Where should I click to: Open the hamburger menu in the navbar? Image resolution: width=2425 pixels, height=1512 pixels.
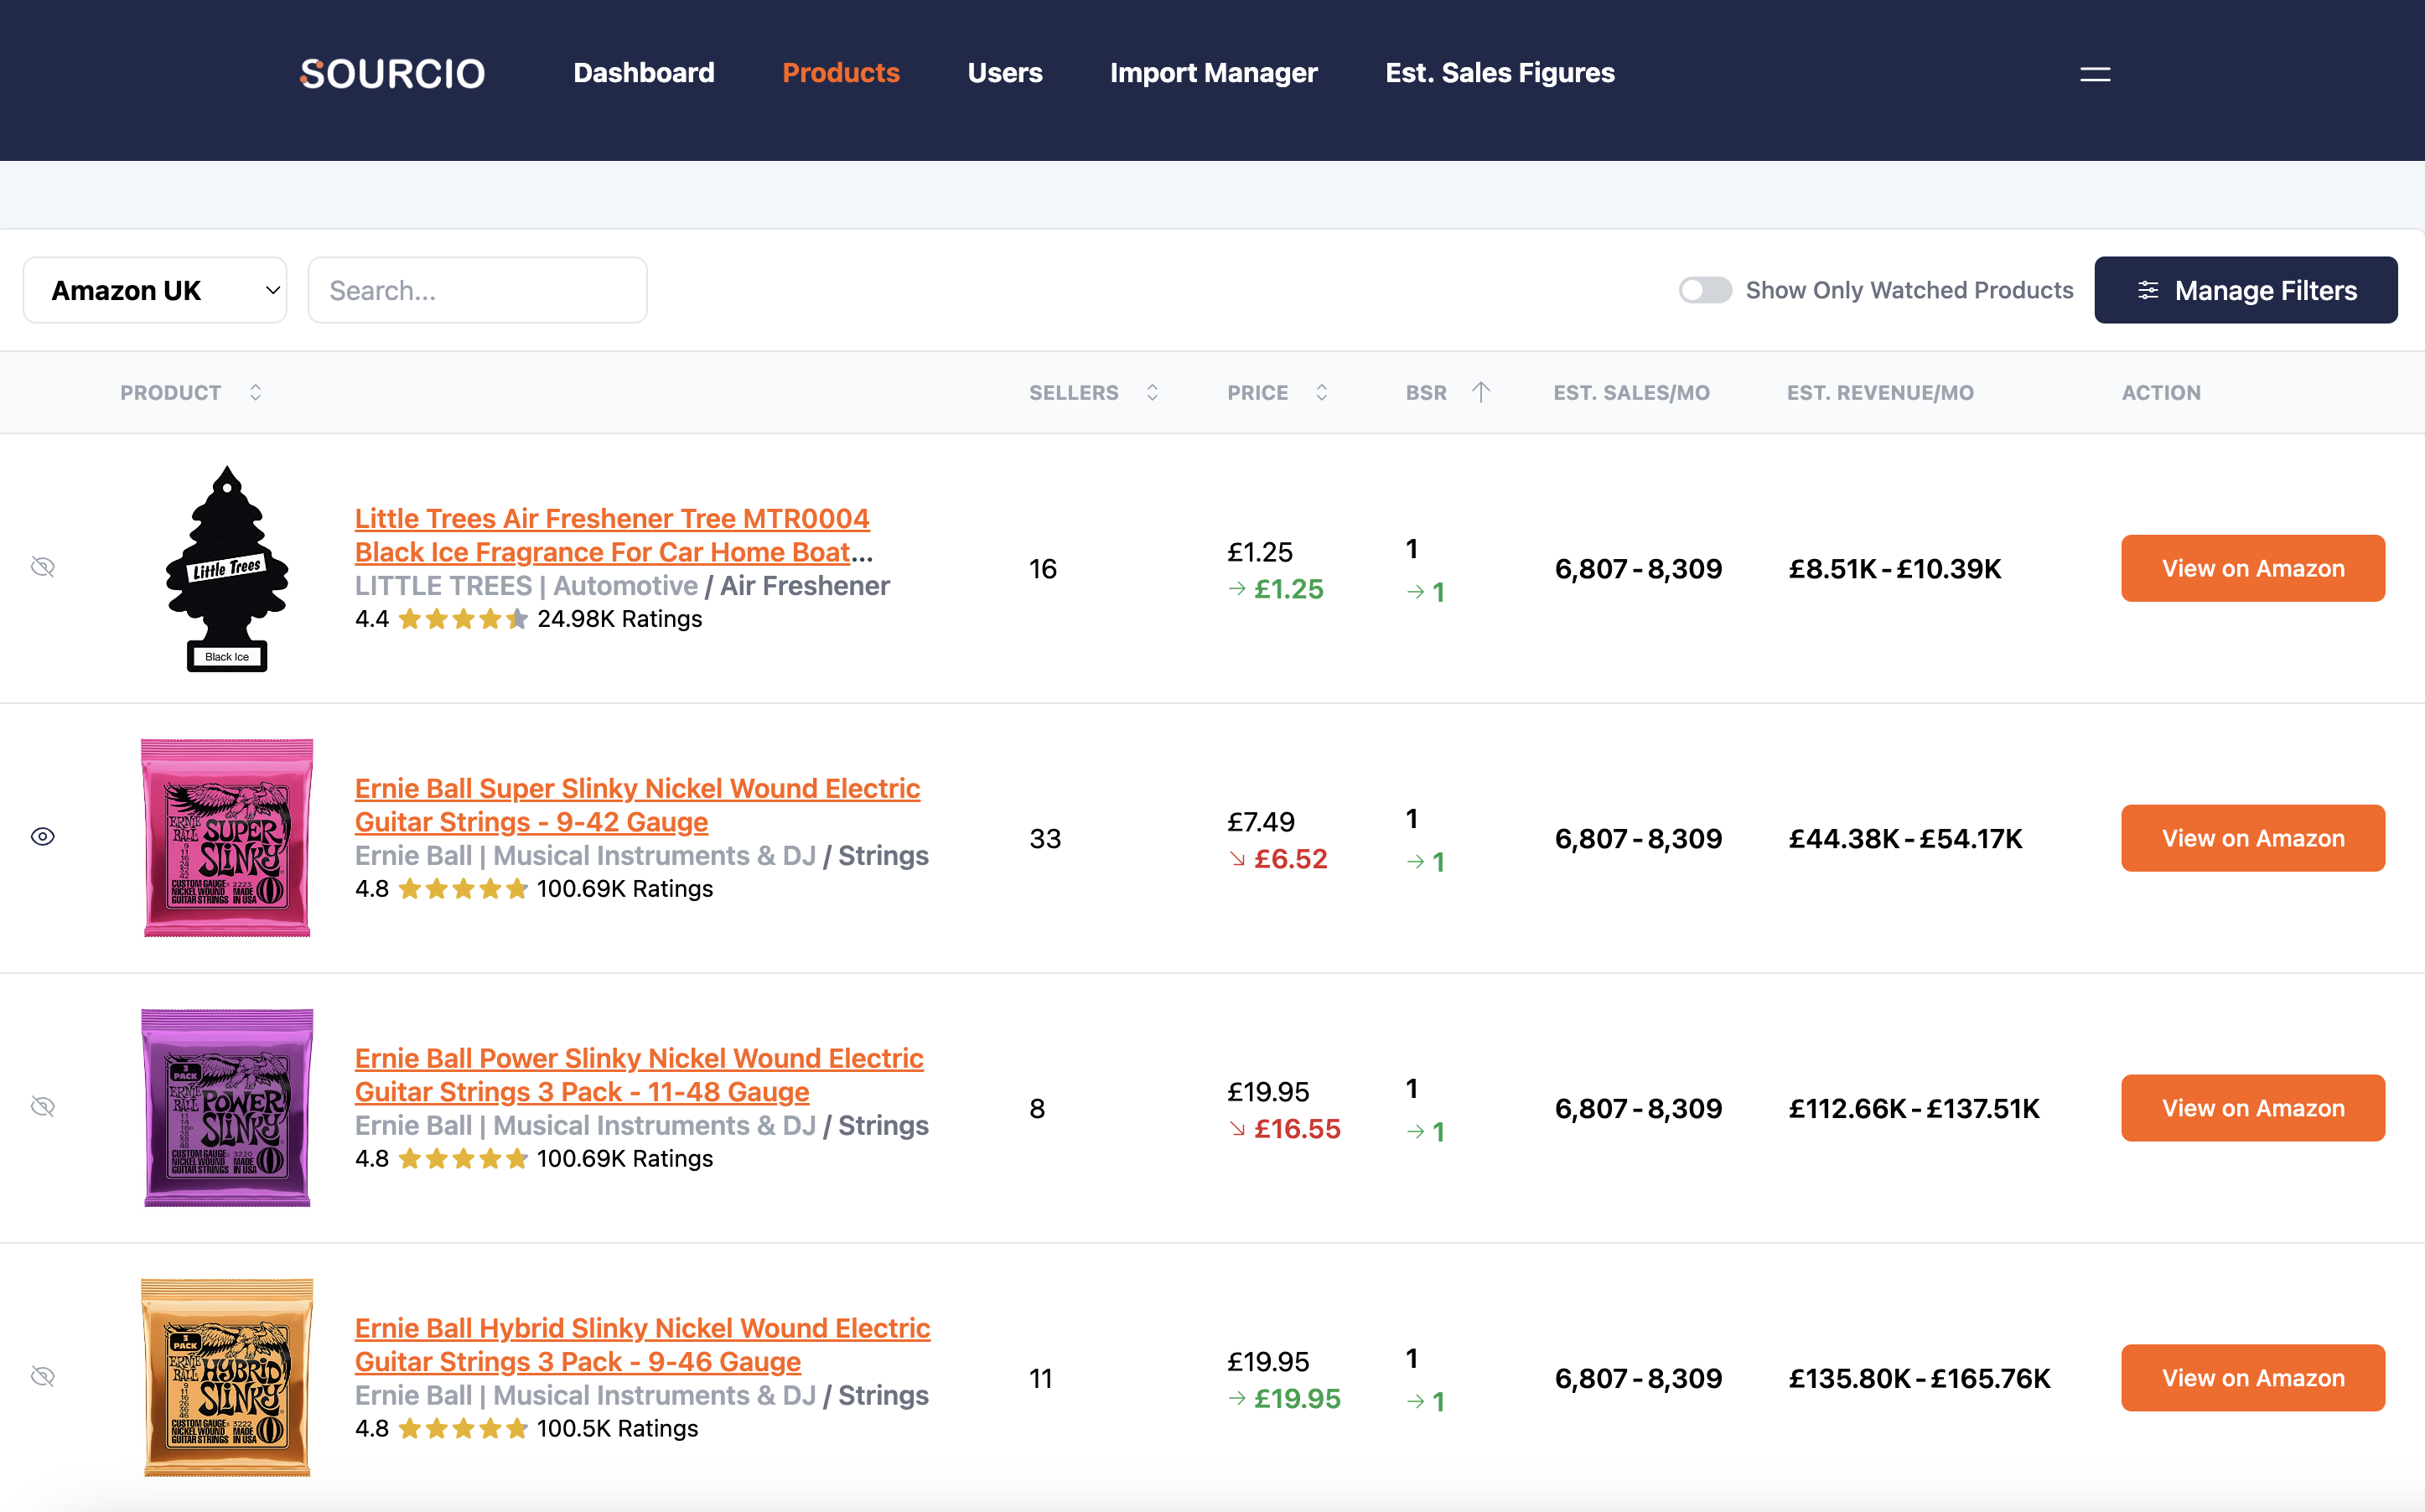(x=2094, y=74)
